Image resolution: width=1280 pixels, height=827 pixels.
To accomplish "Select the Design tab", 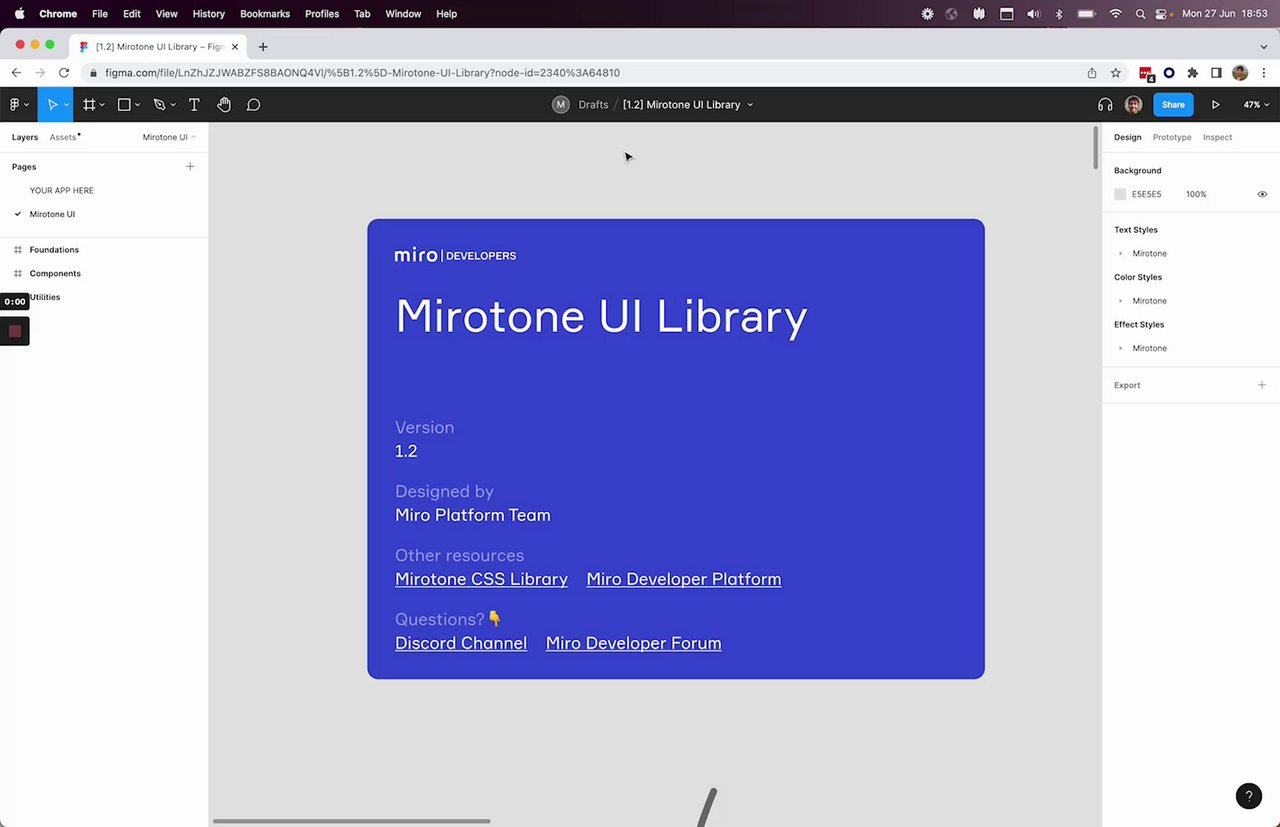I will pyautogui.click(x=1127, y=137).
